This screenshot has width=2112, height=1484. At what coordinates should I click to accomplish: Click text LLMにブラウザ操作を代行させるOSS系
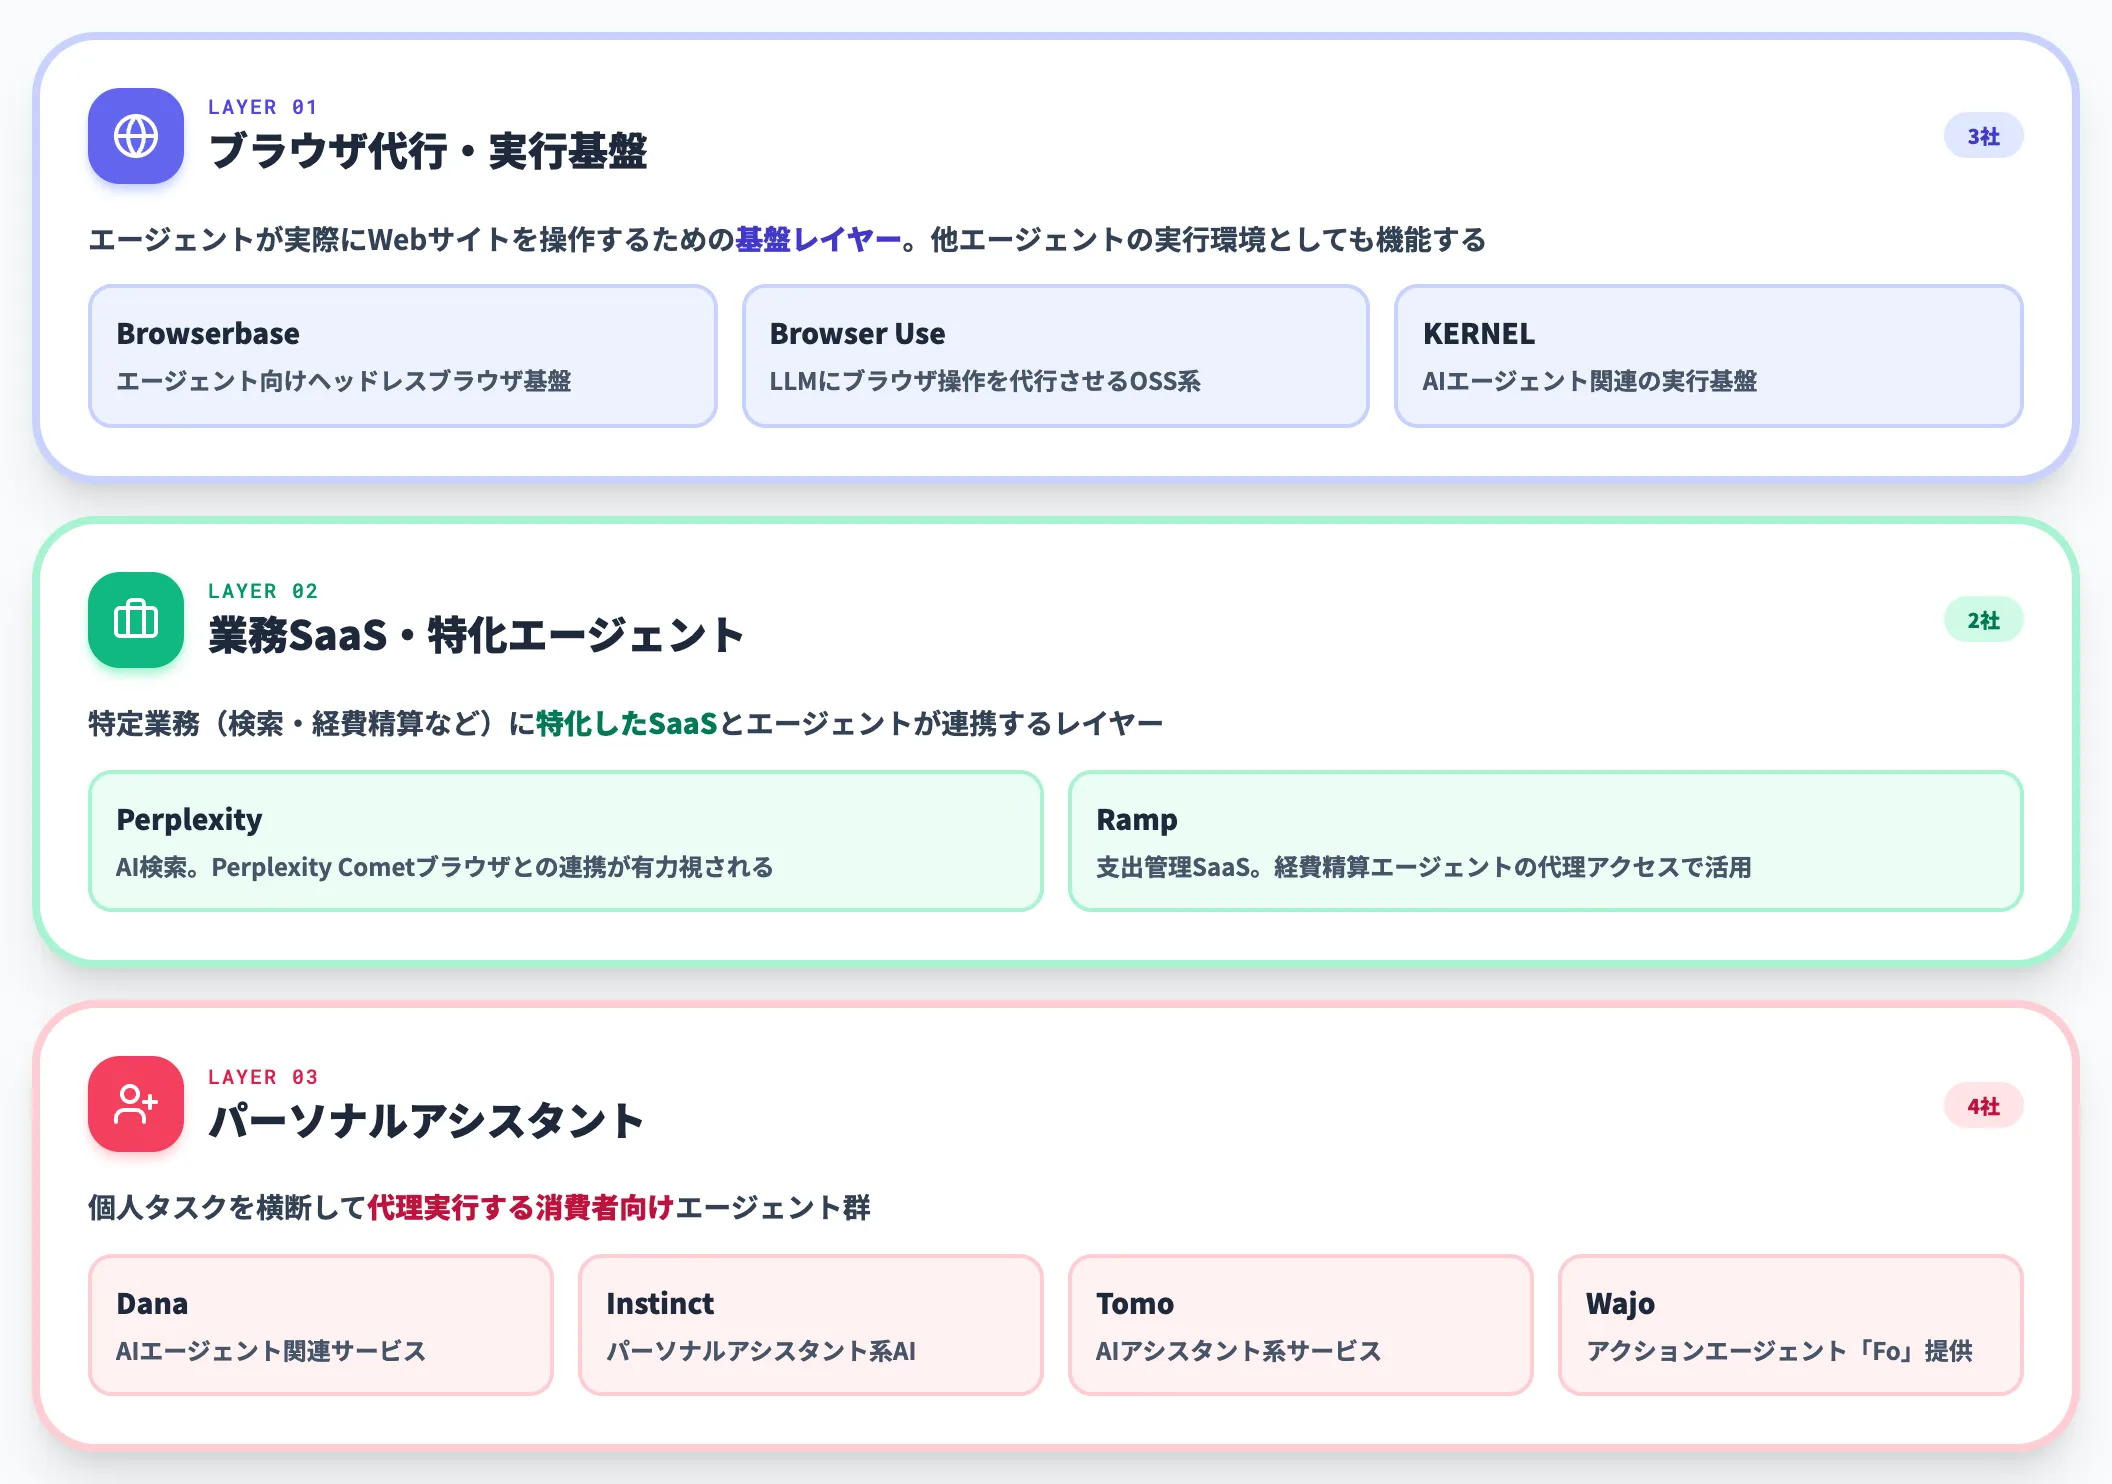(985, 381)
